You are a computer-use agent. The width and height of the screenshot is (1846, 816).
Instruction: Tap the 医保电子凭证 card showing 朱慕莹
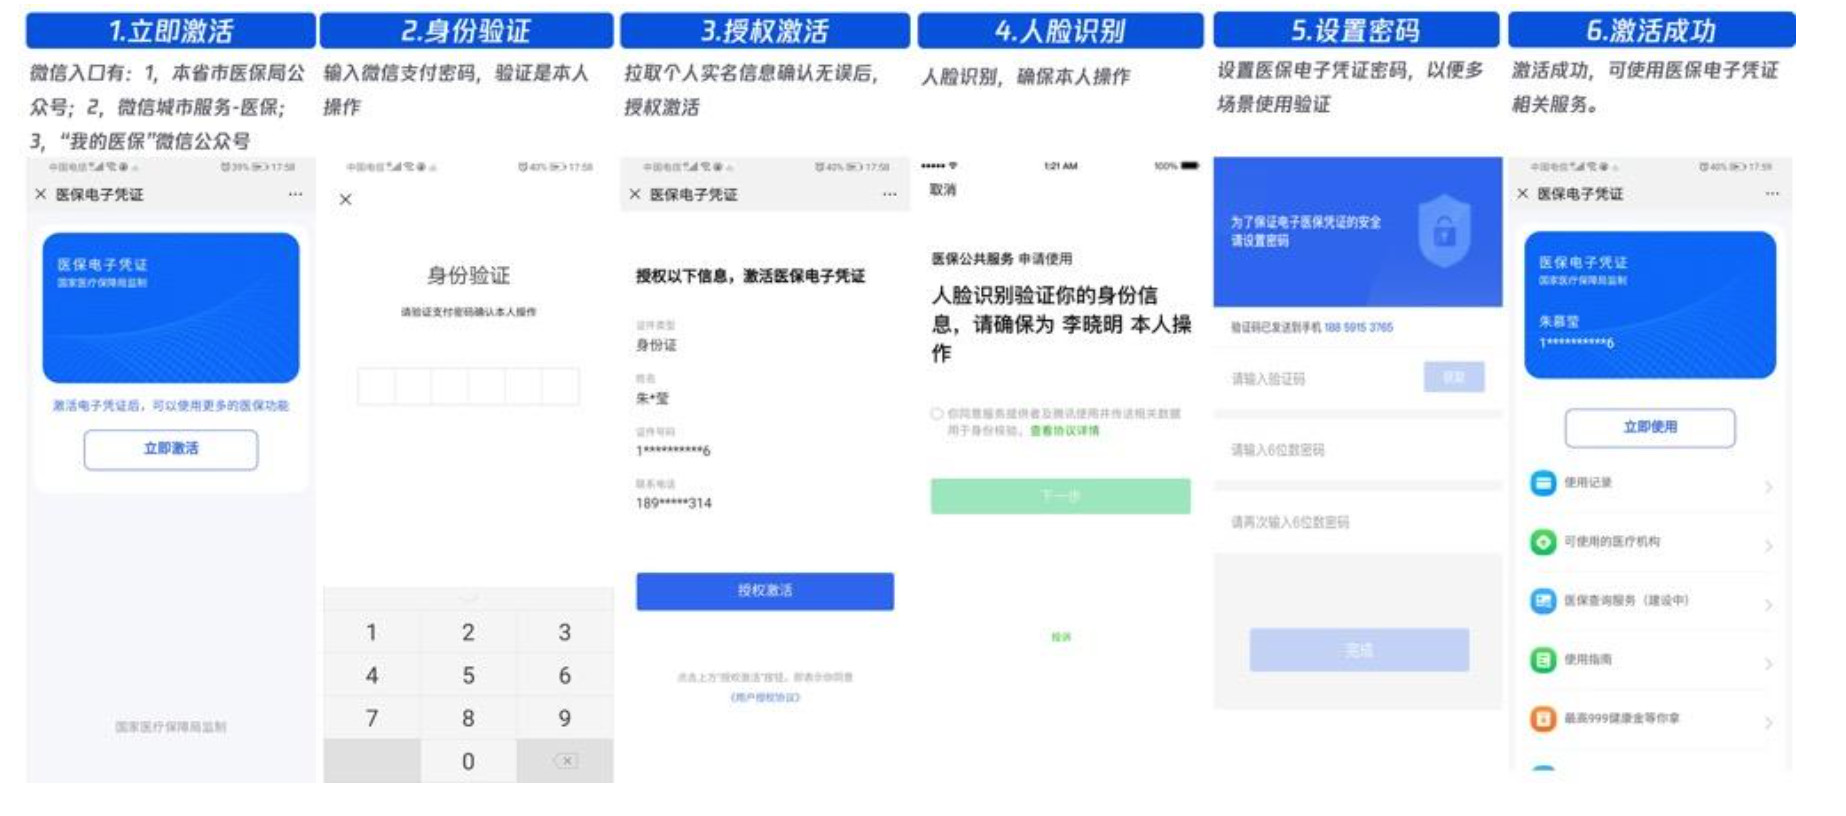(1650, 305)
